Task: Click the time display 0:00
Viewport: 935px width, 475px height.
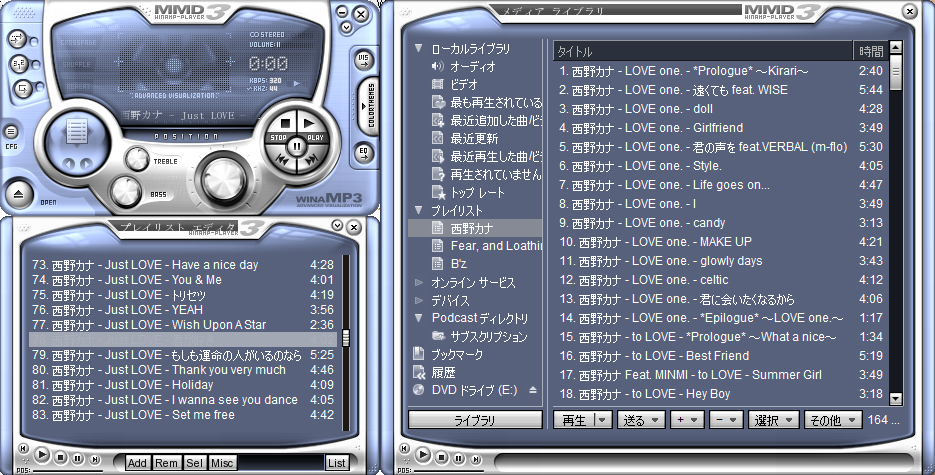Action: pos(268,63)
